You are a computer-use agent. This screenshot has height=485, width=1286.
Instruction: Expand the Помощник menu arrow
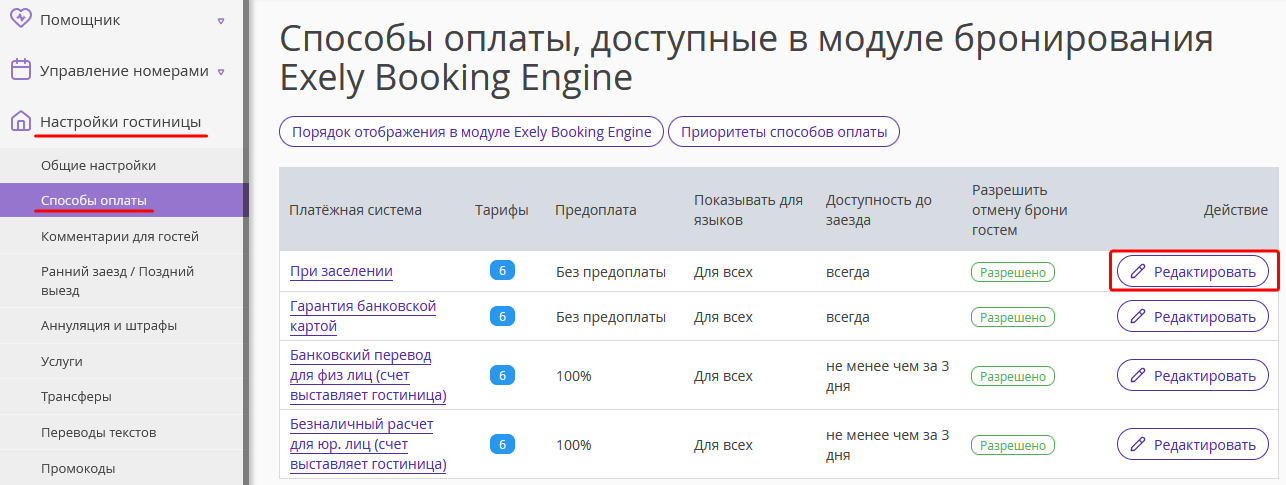pyautogui.click(x=220, y=20)
